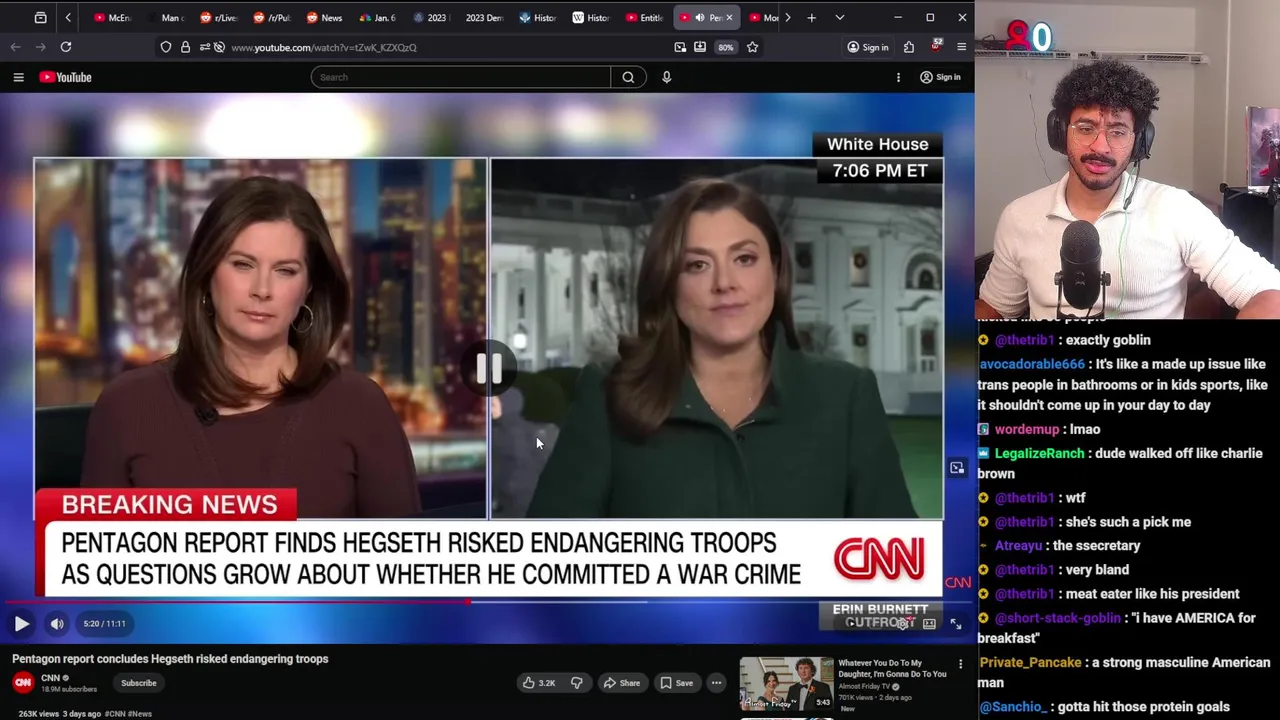Subscribe to the CNN channel
This screenshot has width=1280, height=720.
tap(139, 683)
